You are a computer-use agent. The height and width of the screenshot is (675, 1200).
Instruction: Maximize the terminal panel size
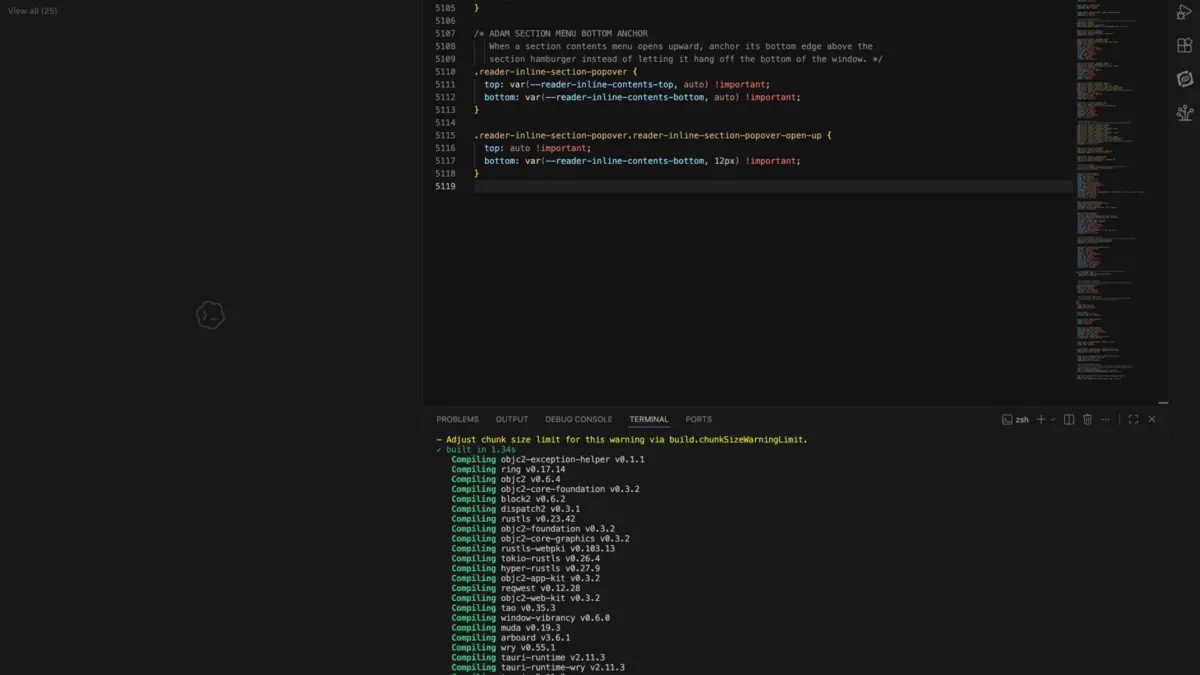tap(1133, 420)
